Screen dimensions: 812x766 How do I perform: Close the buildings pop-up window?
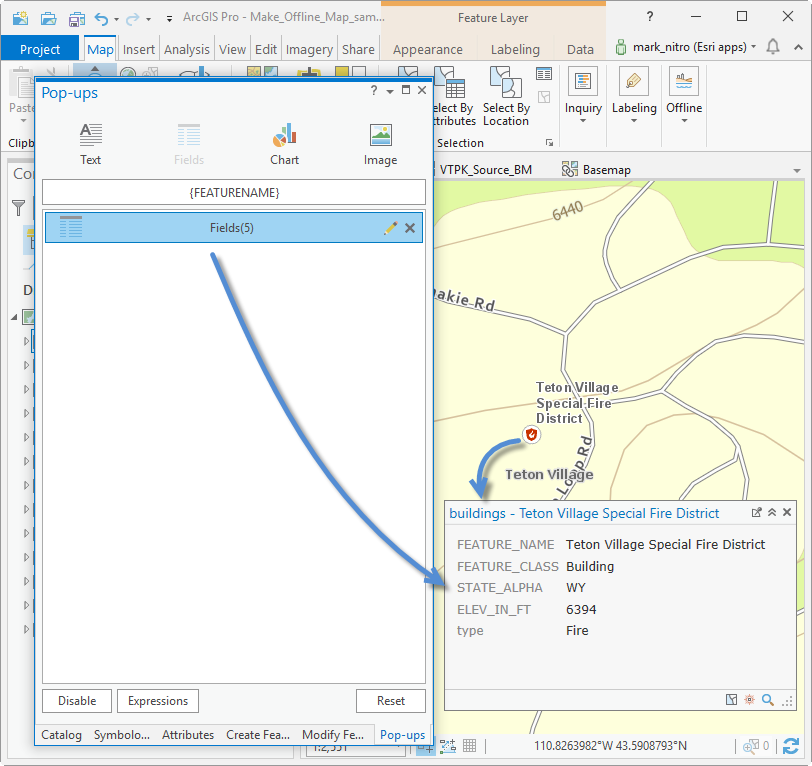tap(787, 512)
